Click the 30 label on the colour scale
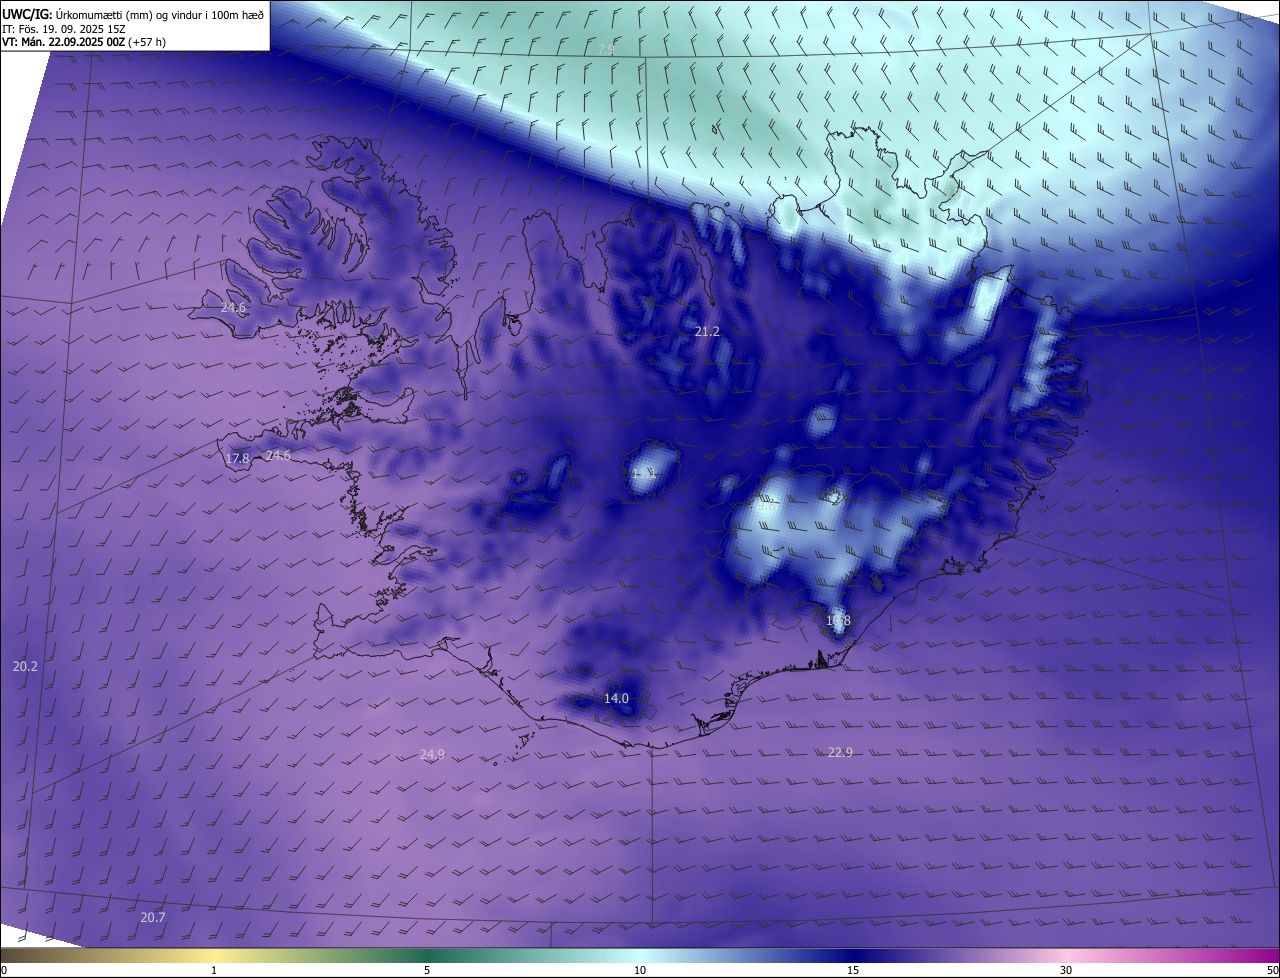1280x978 pixels. point(1066,970)
